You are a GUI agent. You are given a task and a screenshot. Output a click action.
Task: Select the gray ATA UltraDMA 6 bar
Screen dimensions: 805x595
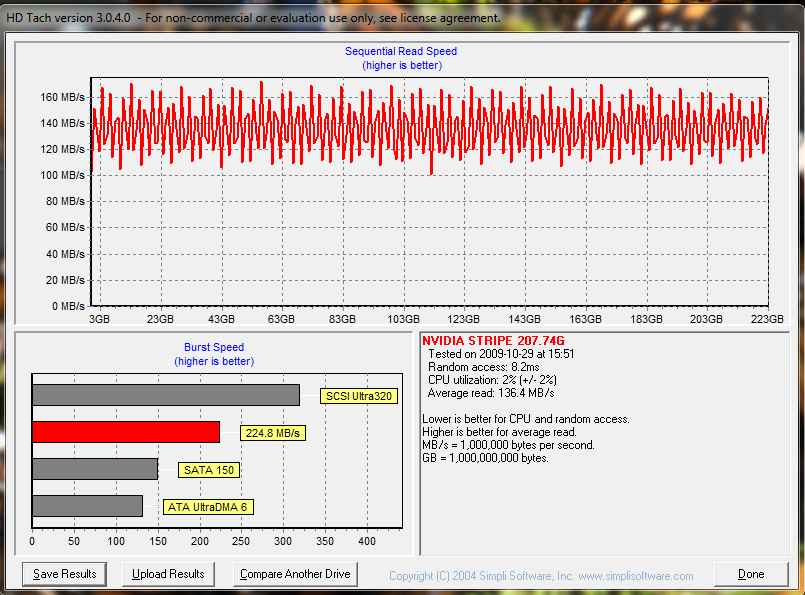tap(87, 506)
